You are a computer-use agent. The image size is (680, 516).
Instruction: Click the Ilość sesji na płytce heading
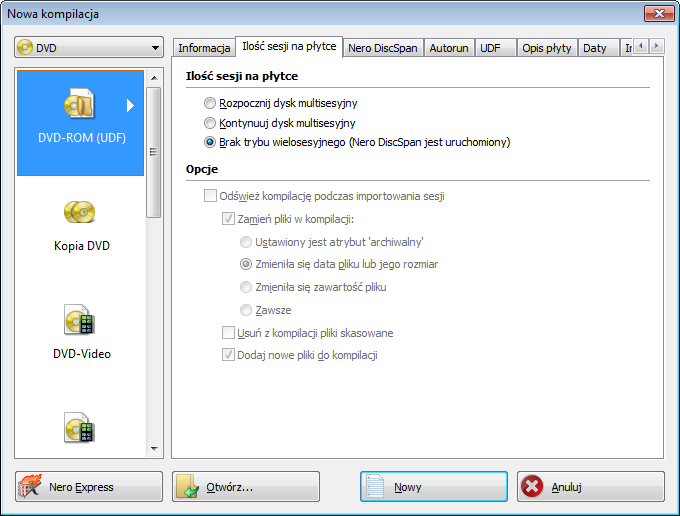tap(242, 76)
